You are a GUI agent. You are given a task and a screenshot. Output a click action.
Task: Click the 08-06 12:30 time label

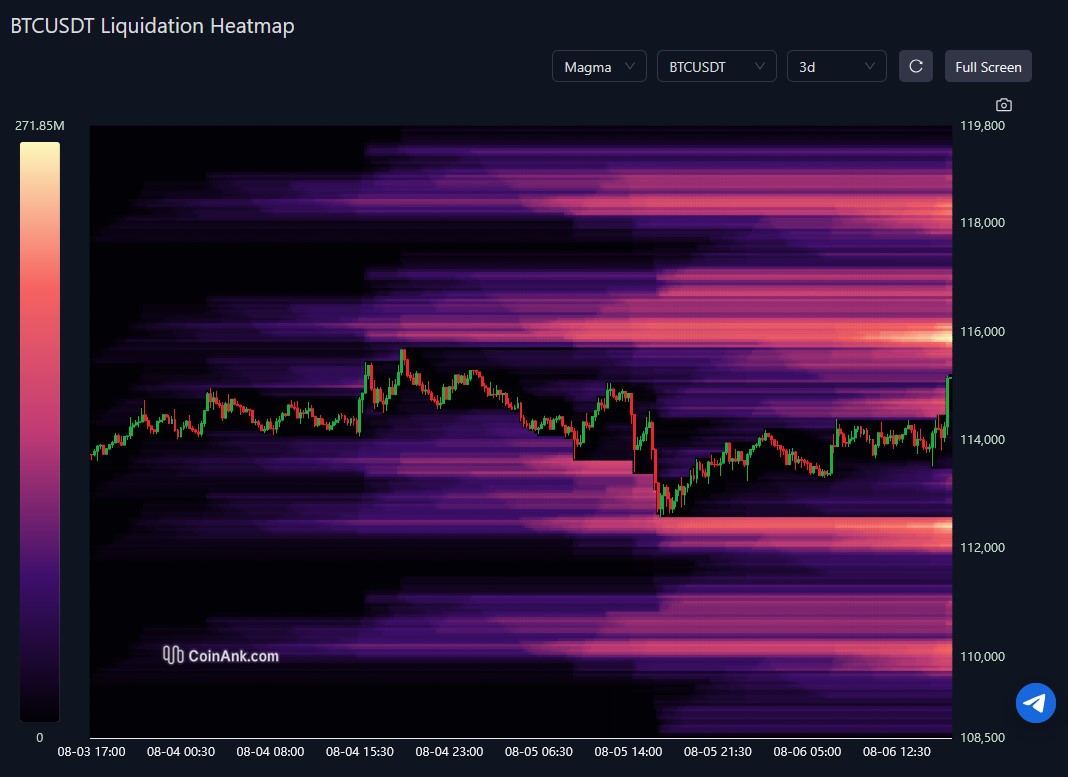click(x=896, y=752)
